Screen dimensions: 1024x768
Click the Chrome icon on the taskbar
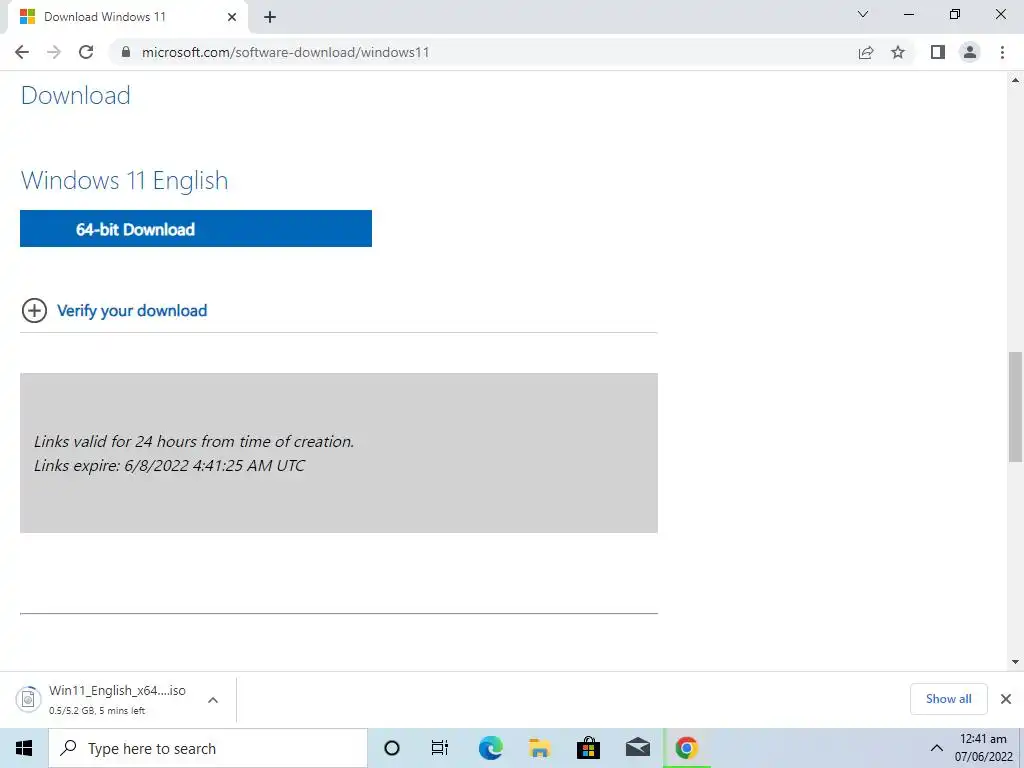tap(686, 748)
